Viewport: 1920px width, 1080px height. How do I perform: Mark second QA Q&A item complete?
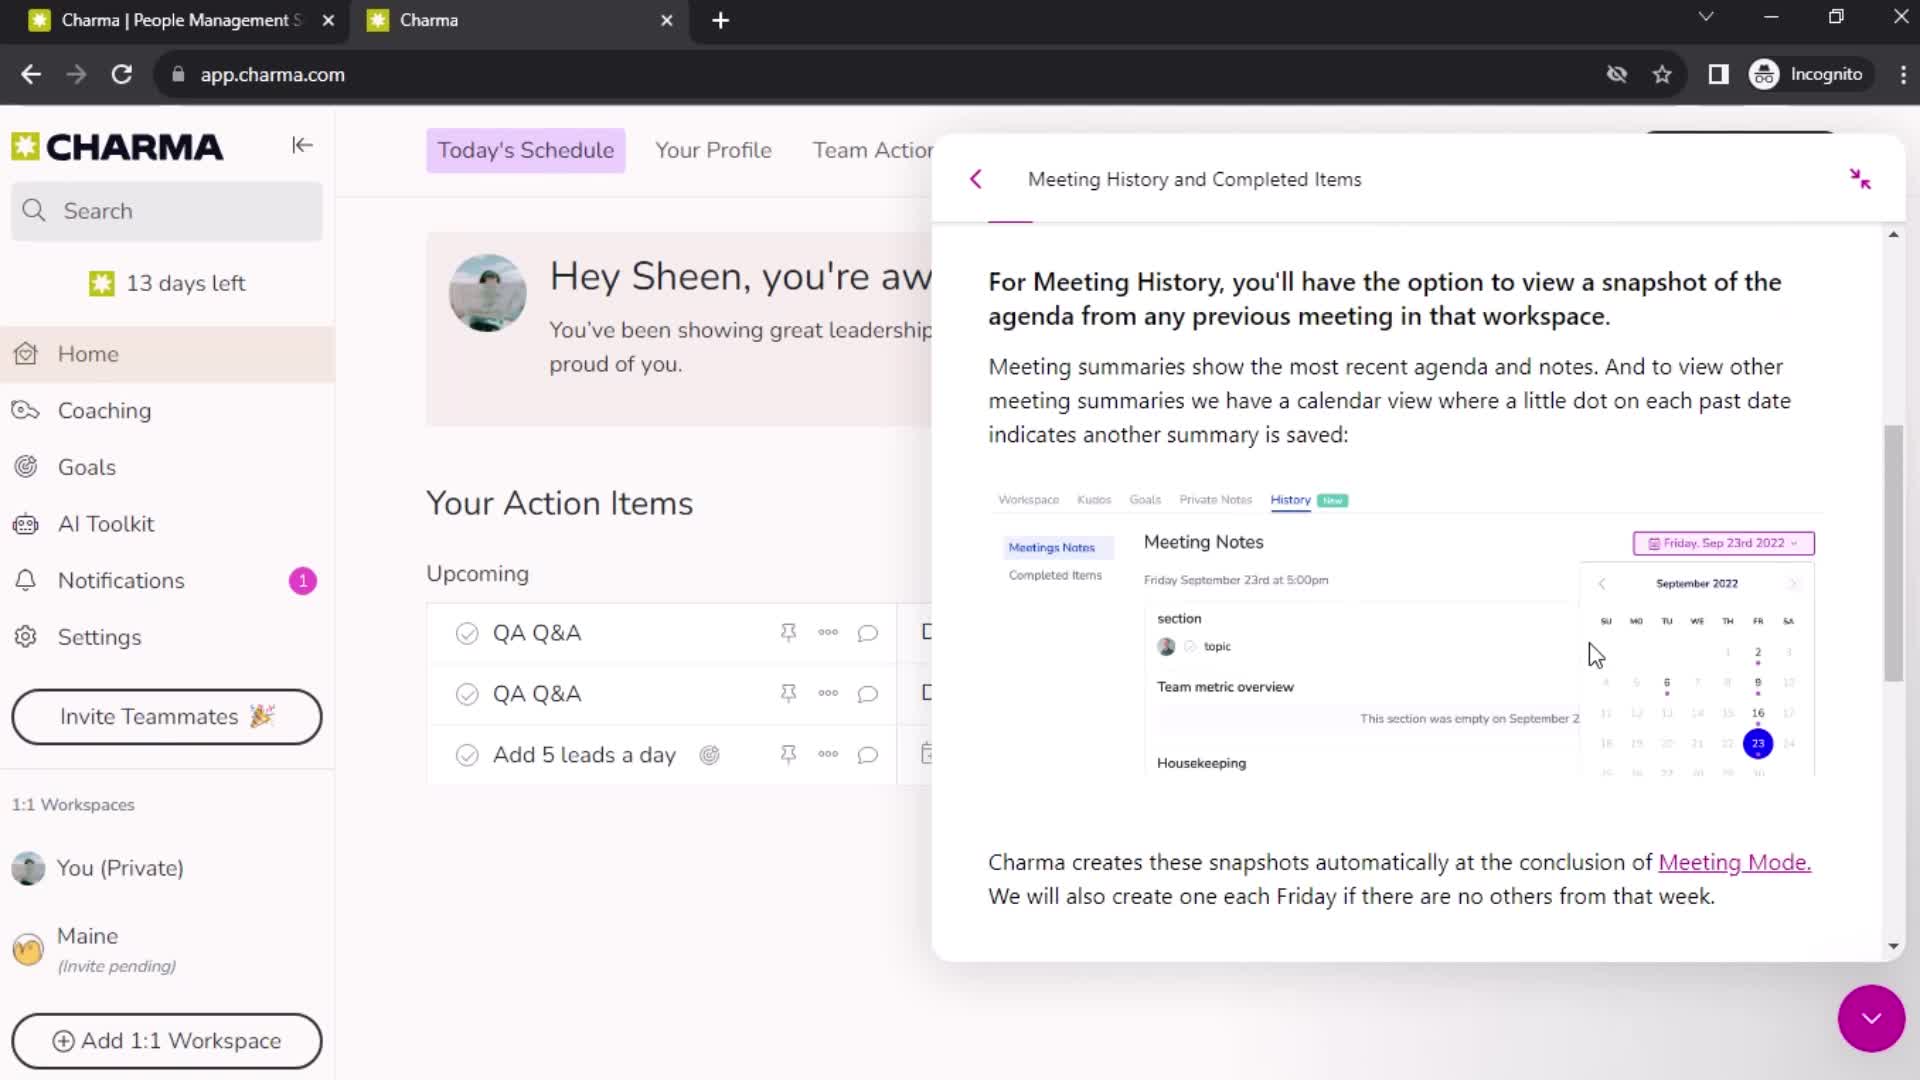pos(467,694)
